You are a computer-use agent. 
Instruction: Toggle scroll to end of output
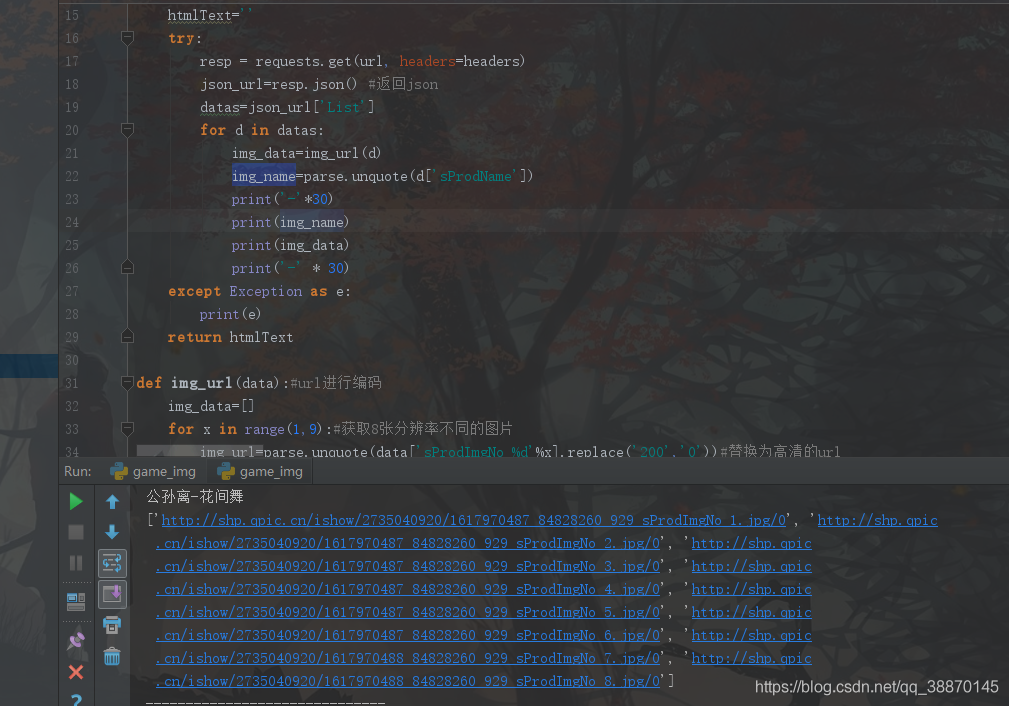point(112,593)
